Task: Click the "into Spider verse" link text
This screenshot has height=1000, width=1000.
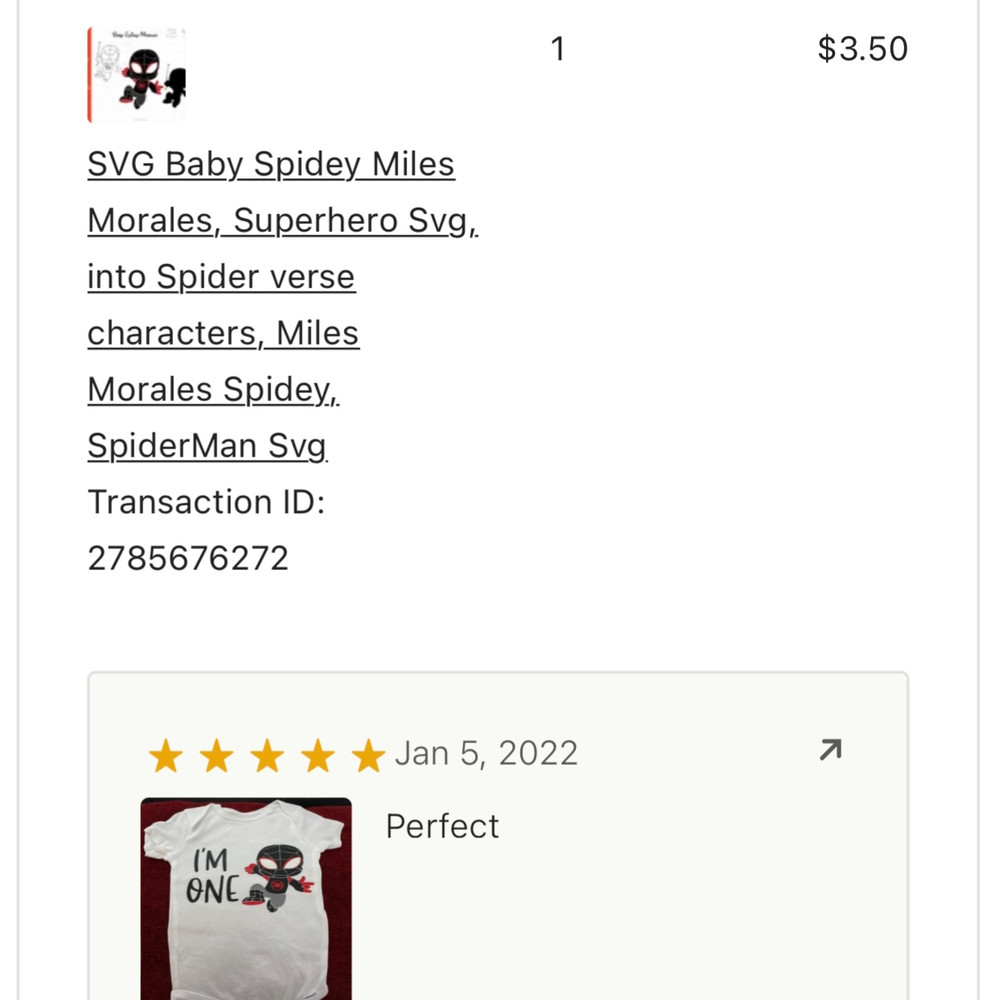Action: click(x=221, y=277)
